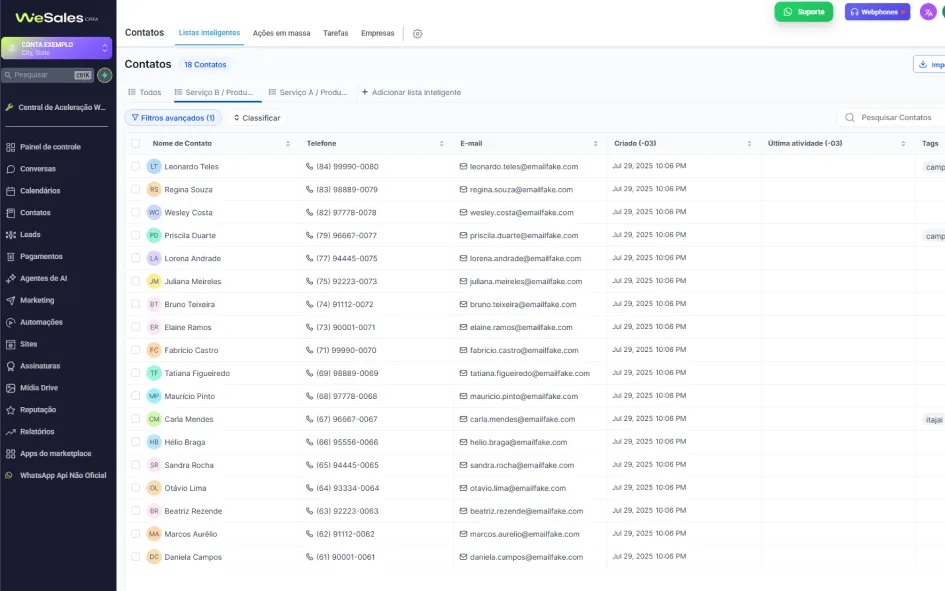Screen dimensions: 945x591
Task: Open Filtros avançados (1) button
Action: click(173, 118)
